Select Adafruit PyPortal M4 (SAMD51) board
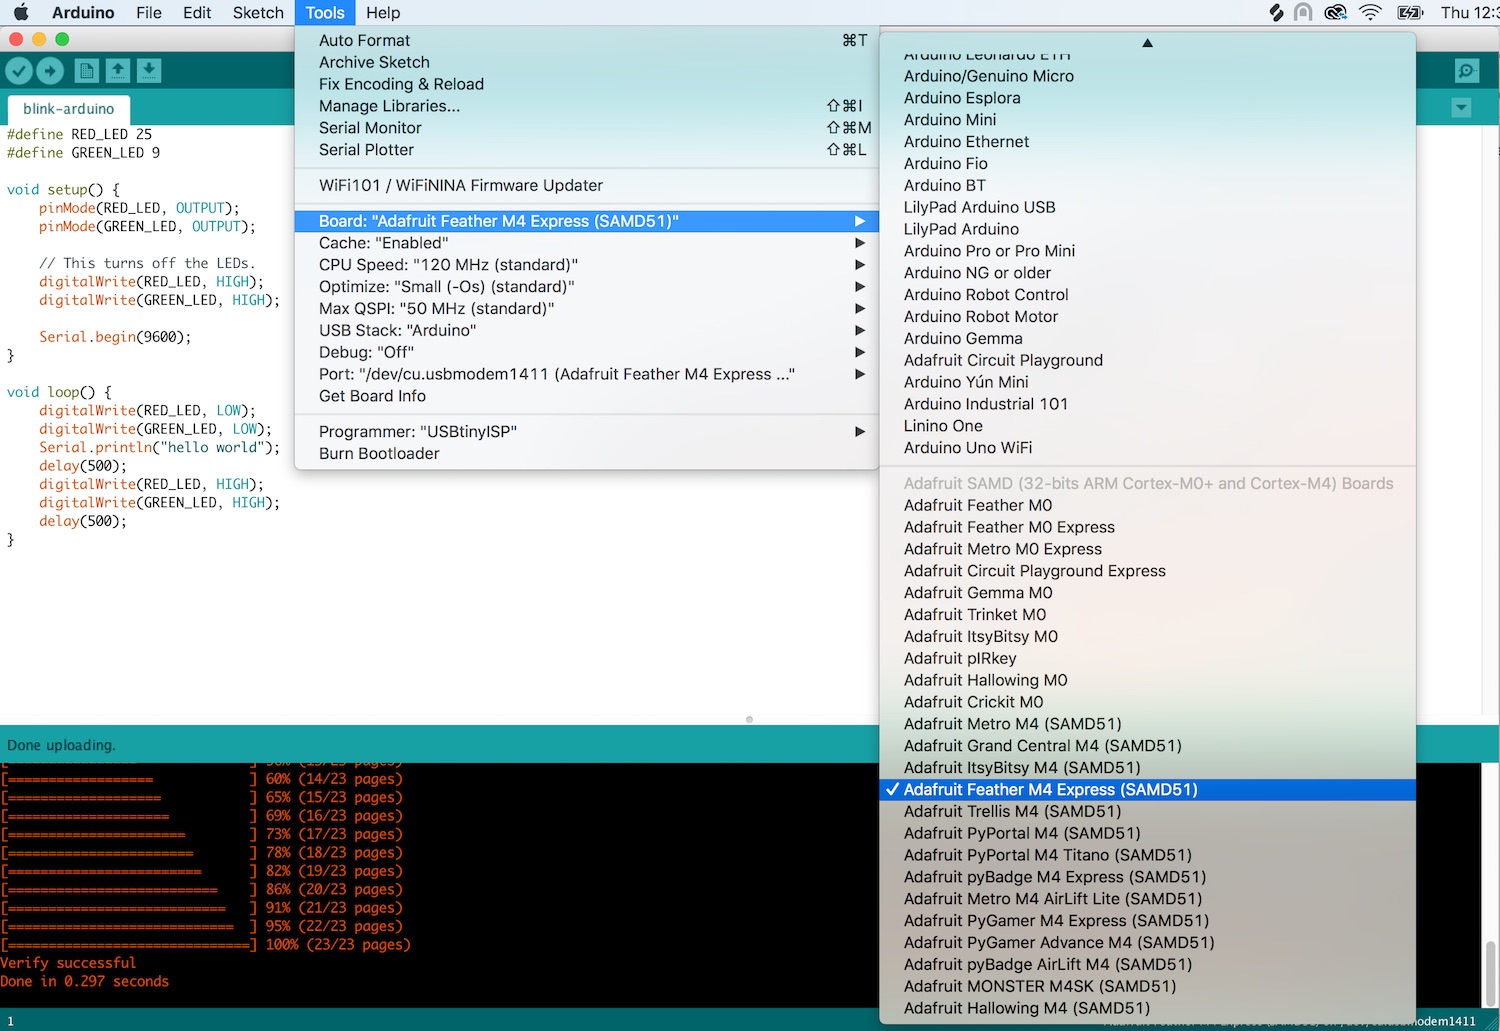The image size is (1500, 1031). pyautogui.click(x=1148, y=834)
